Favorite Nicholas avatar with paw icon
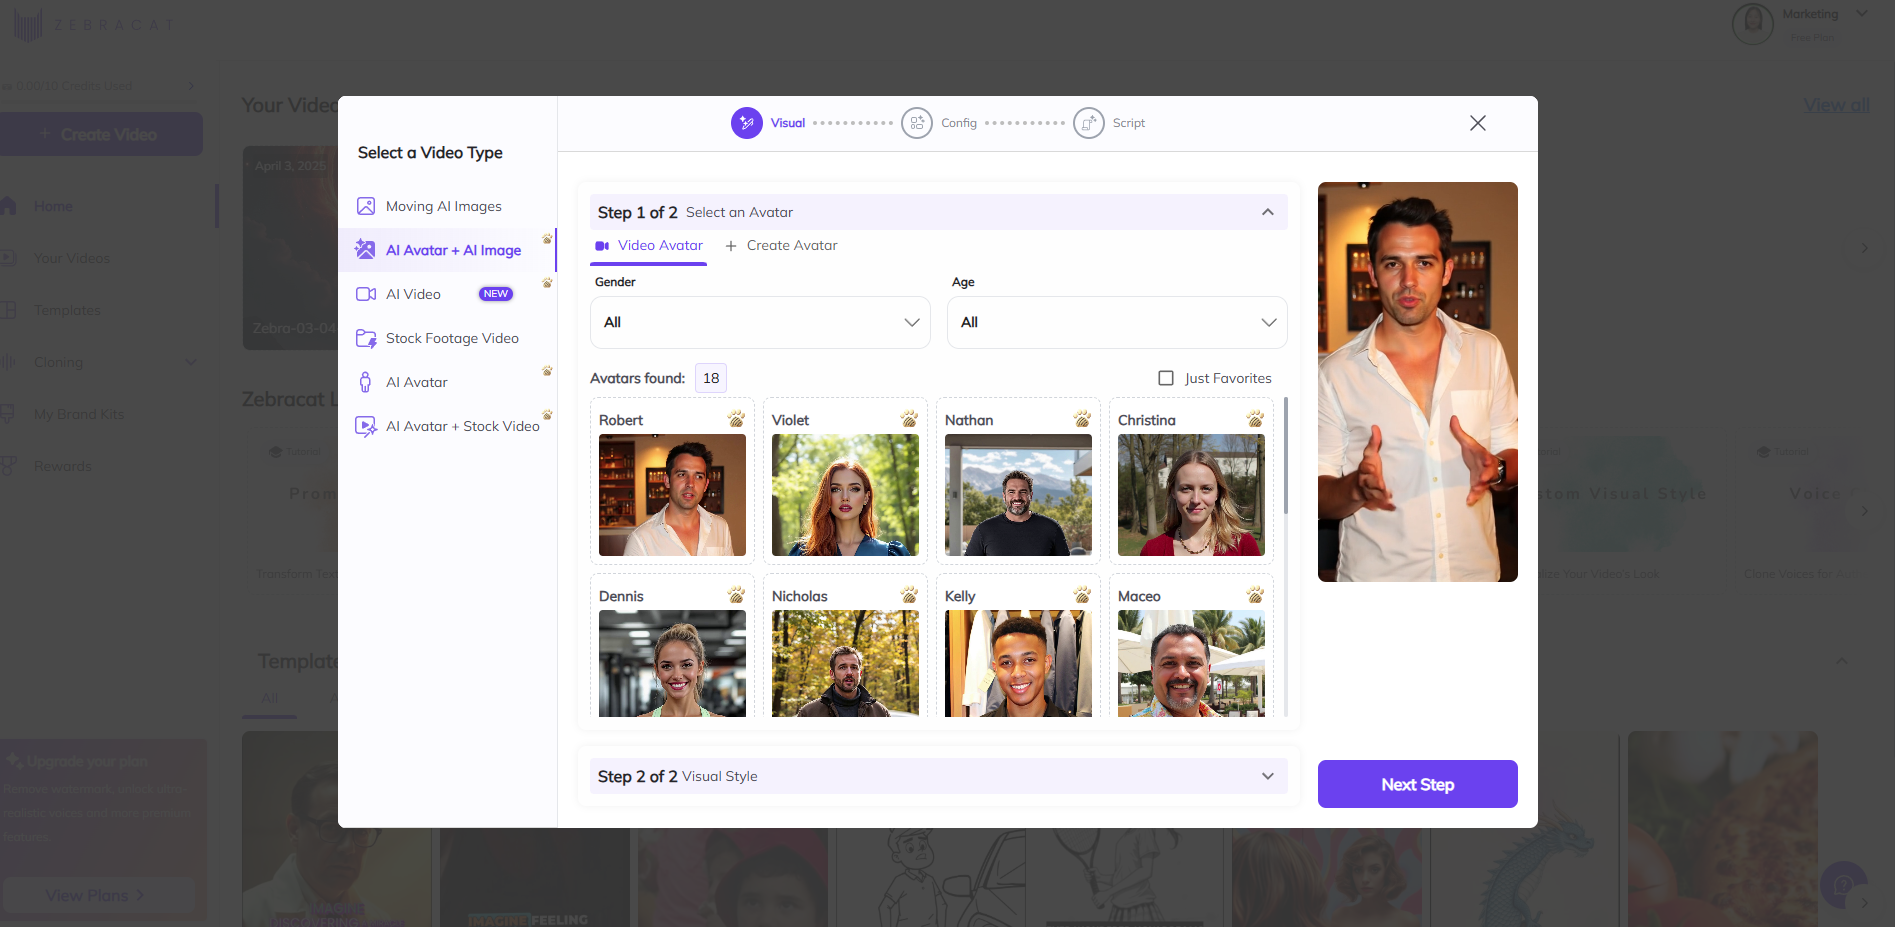The image size is (1895, 927). [x=909, y=595]
